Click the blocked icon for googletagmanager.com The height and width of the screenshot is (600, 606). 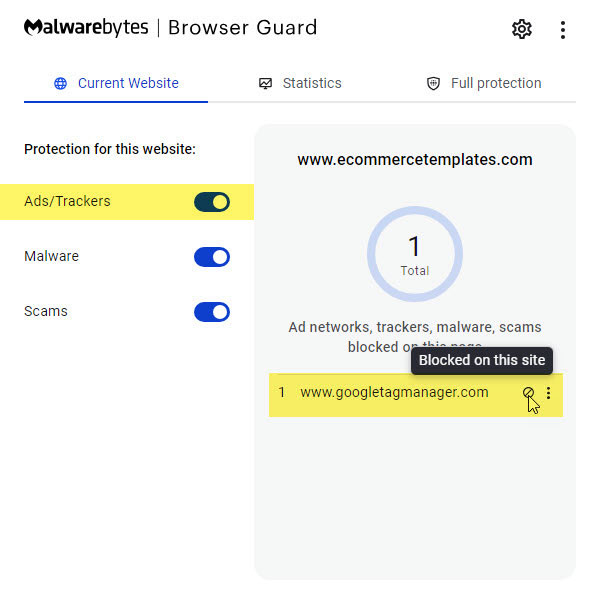coord(528,393)
